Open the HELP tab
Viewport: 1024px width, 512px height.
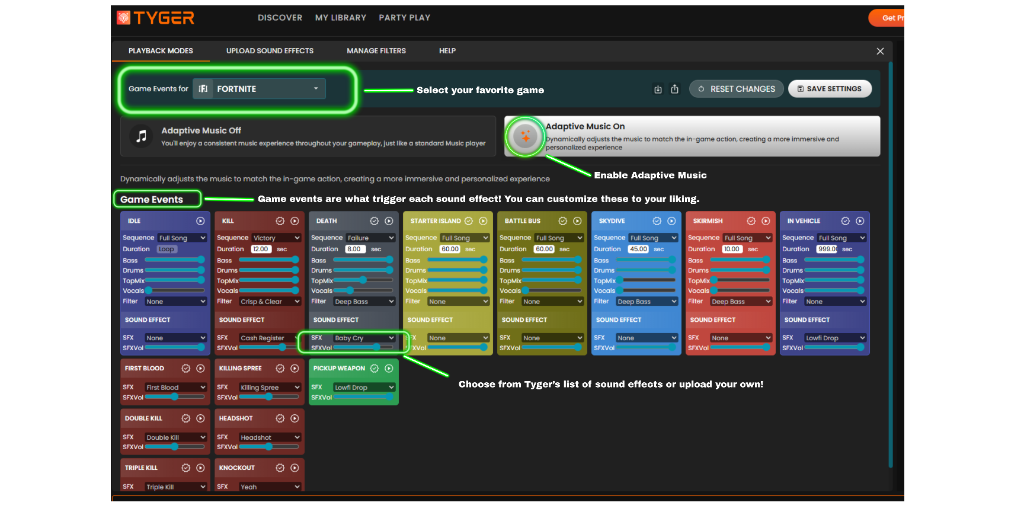(447, 51)
